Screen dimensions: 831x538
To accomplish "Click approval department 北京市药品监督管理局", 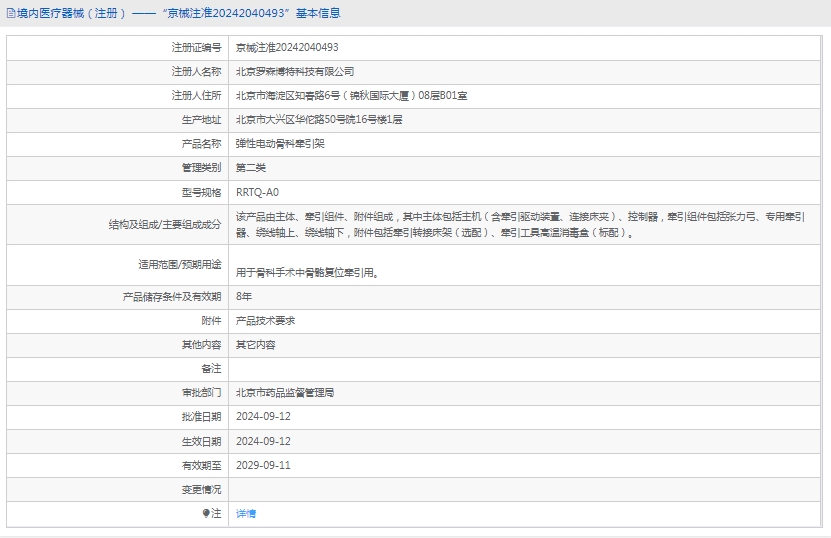I will pyautogui.click(x=285, y=393).
